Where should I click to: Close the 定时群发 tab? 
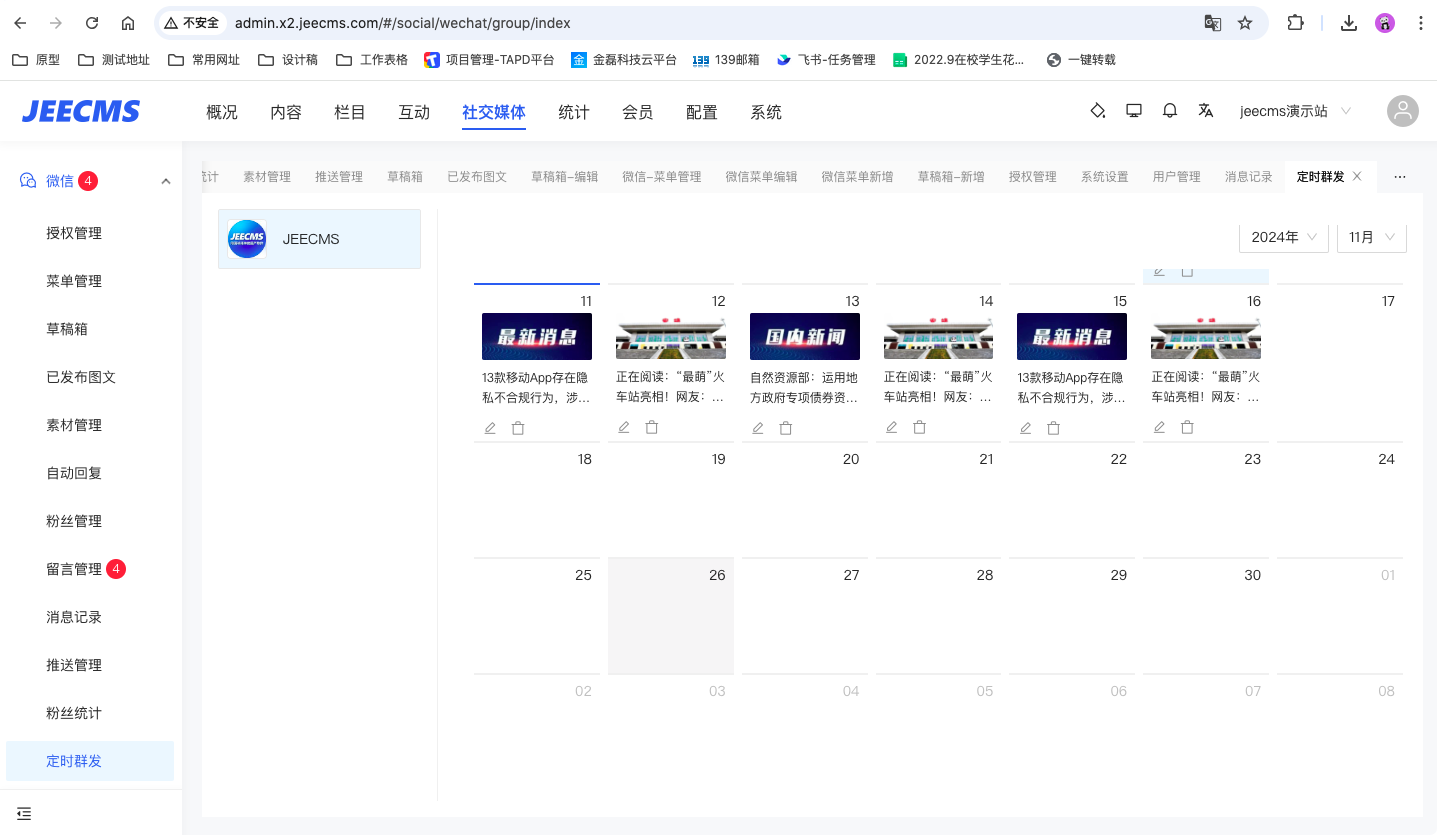[1357, 176]
